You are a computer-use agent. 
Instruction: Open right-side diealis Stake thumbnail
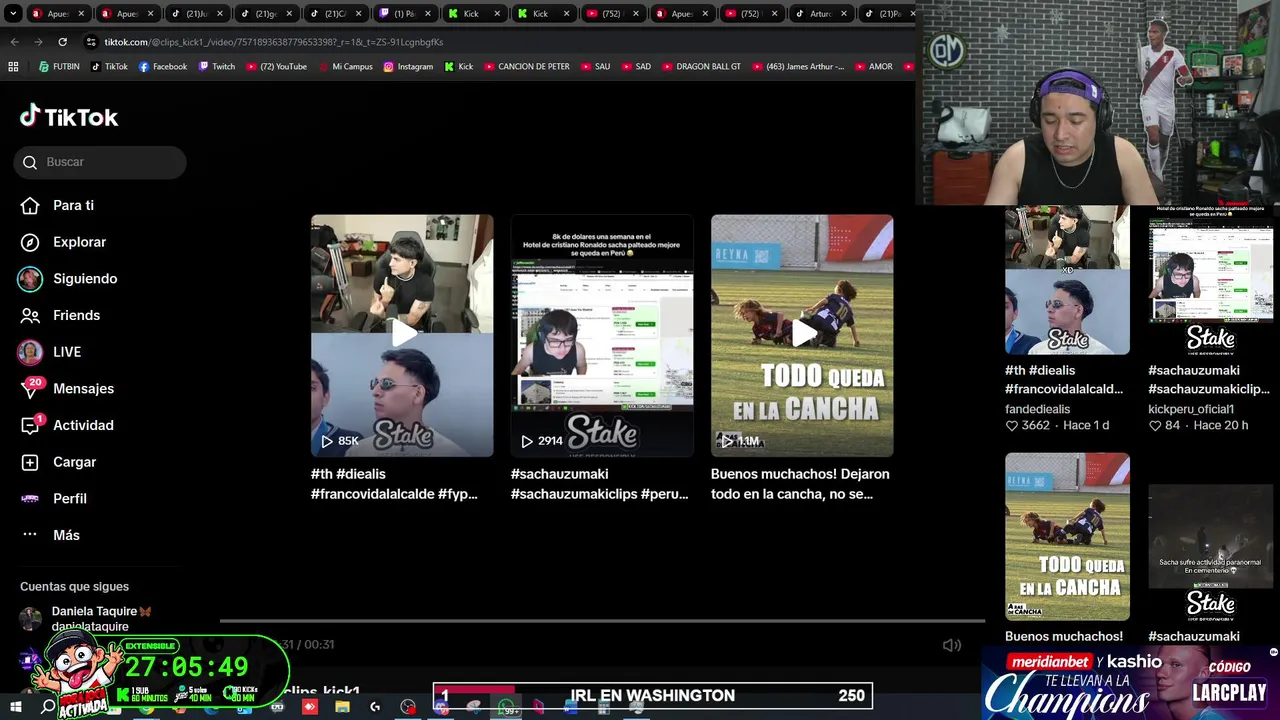click(1067, 280)
